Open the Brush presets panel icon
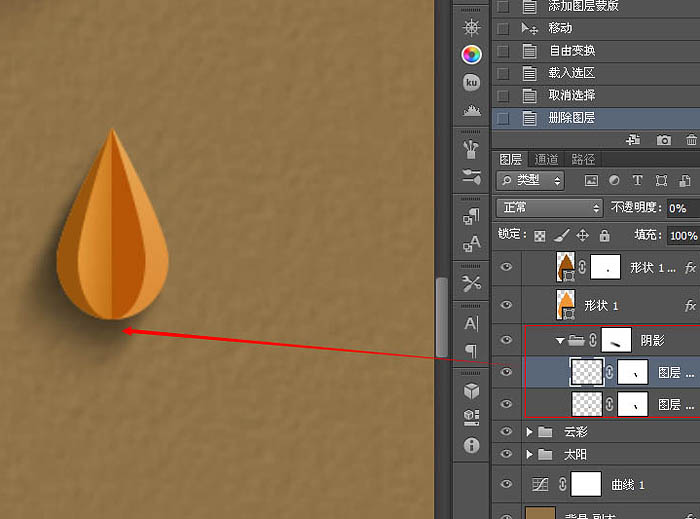This screenshot has height=519, width=700. [471, 149]
